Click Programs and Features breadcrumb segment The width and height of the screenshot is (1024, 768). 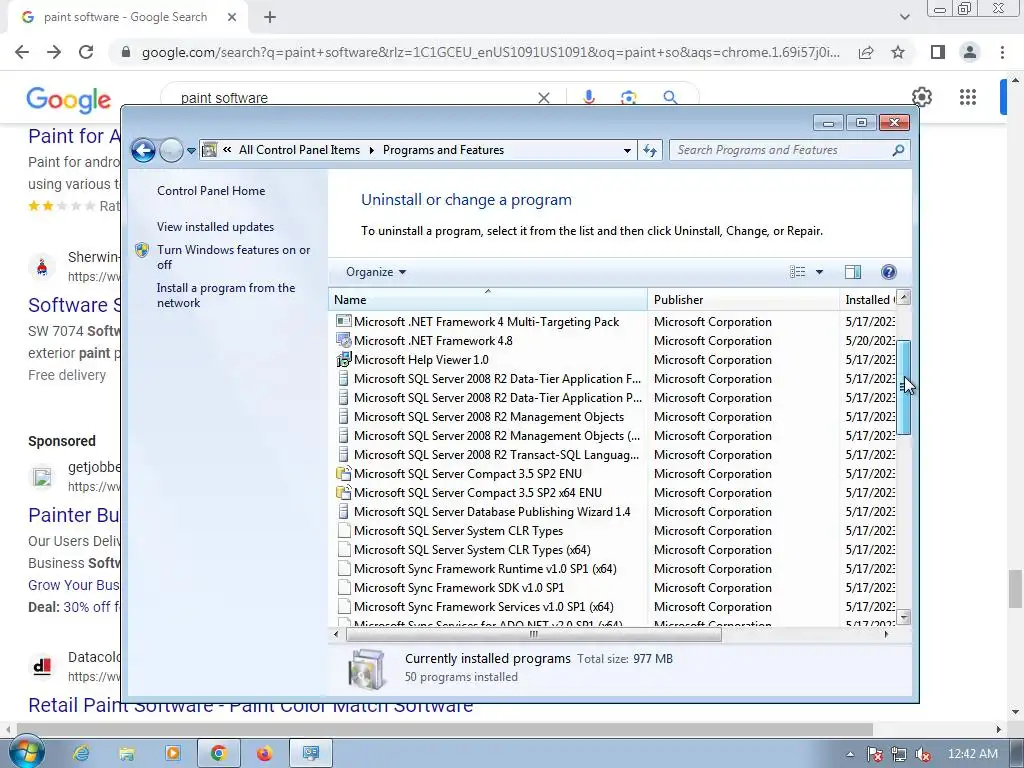[x=443, y=150]
